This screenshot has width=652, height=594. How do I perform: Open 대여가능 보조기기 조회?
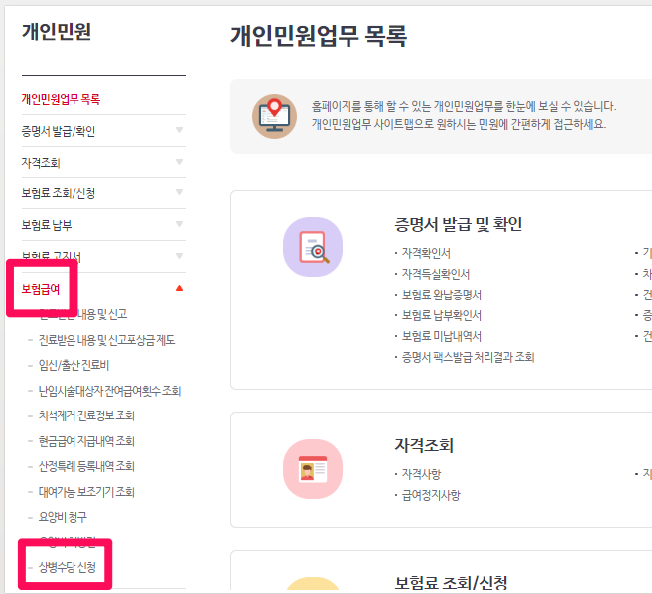tap(86, 492)
